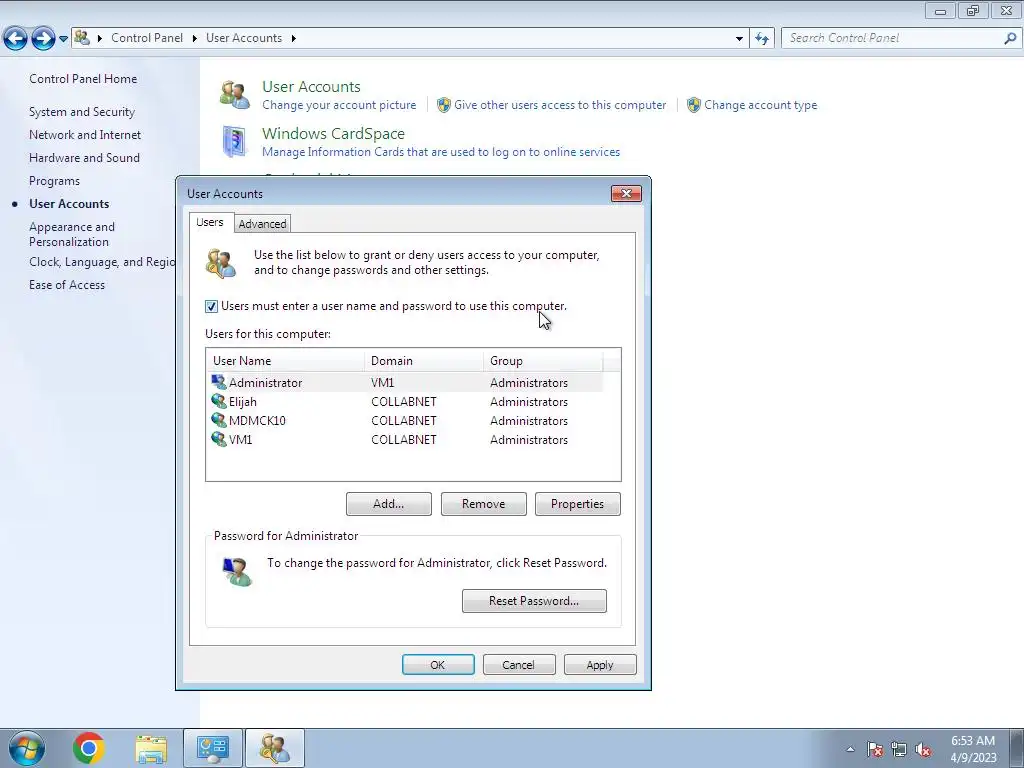Click Change your account picture link
Image resolution: width=1024 pixels, height=768 pixels.
click(339, 105)
